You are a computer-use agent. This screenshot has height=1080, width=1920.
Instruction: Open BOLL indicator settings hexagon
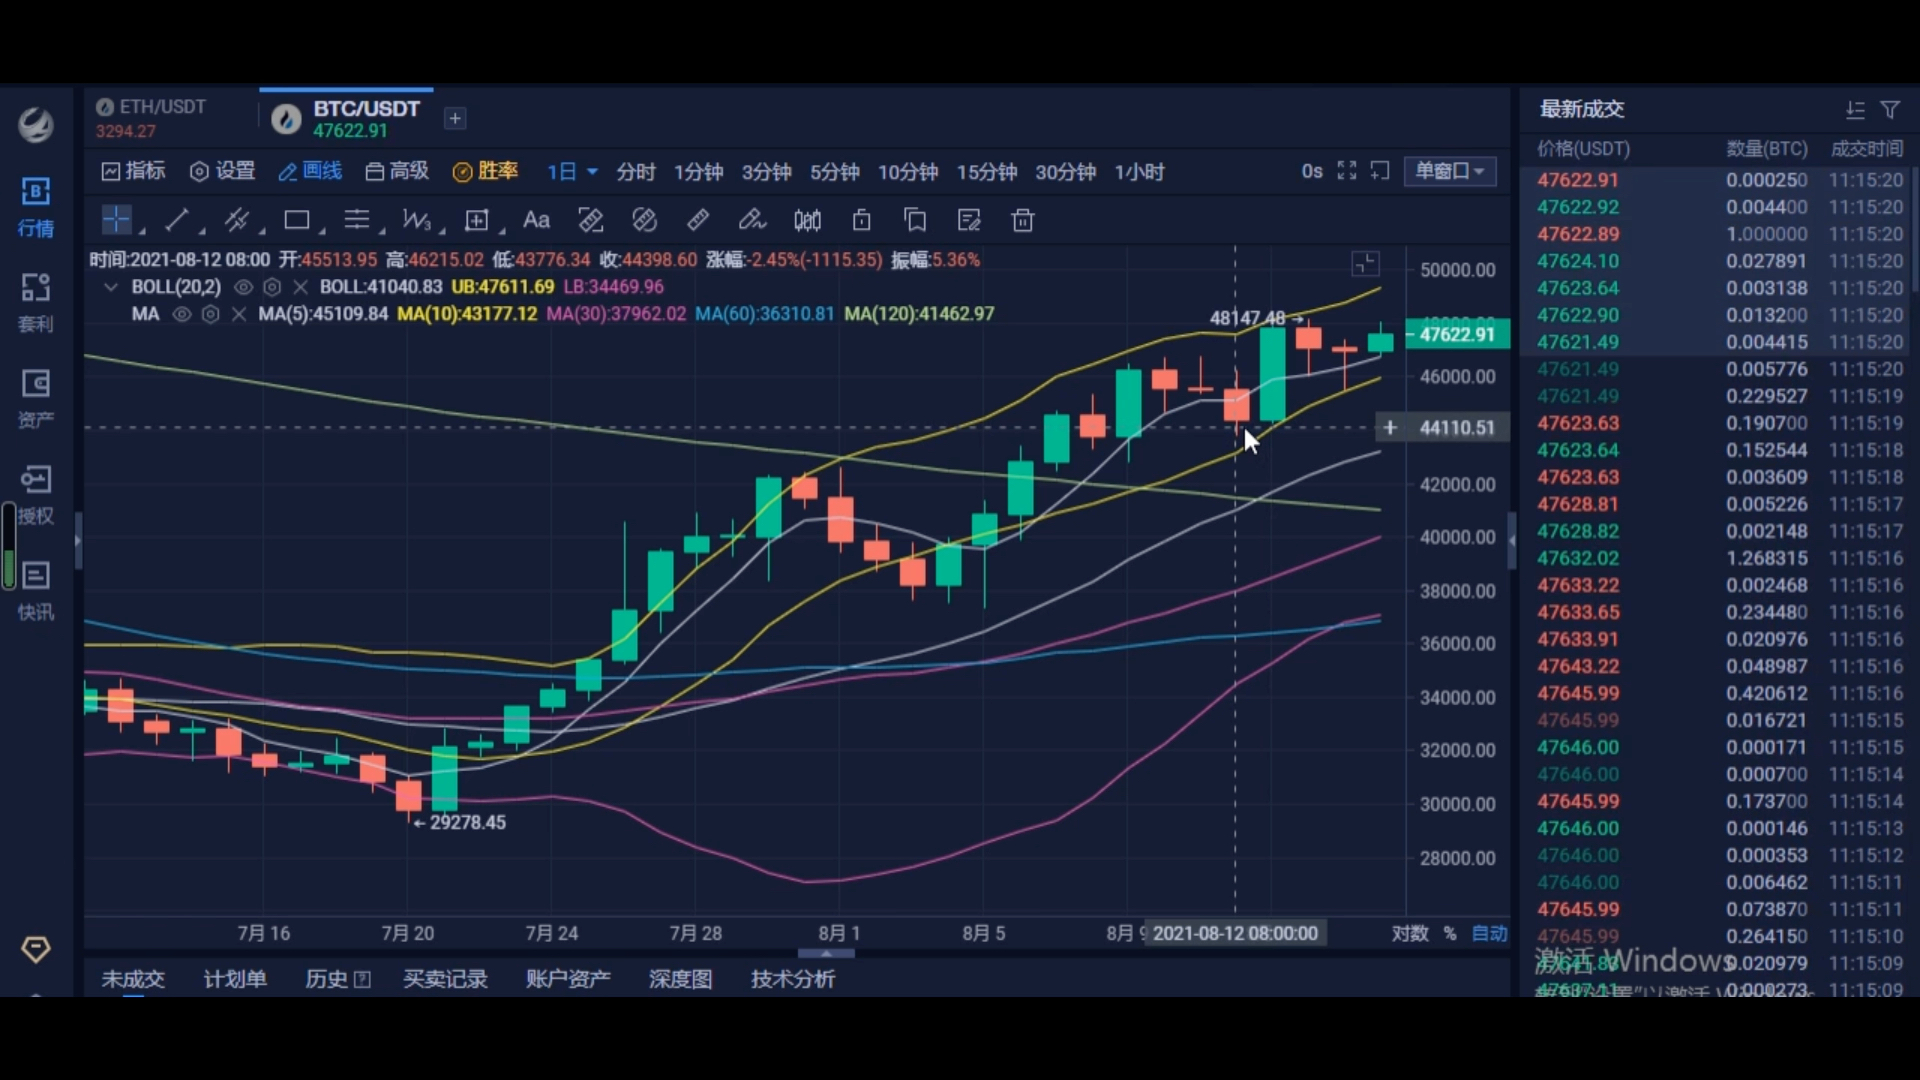(x=271, y=287)
